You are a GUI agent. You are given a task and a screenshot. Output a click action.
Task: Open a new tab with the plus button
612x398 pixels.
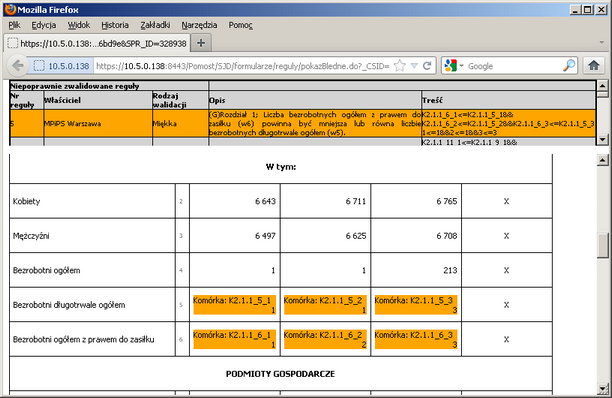coord(201,43)
